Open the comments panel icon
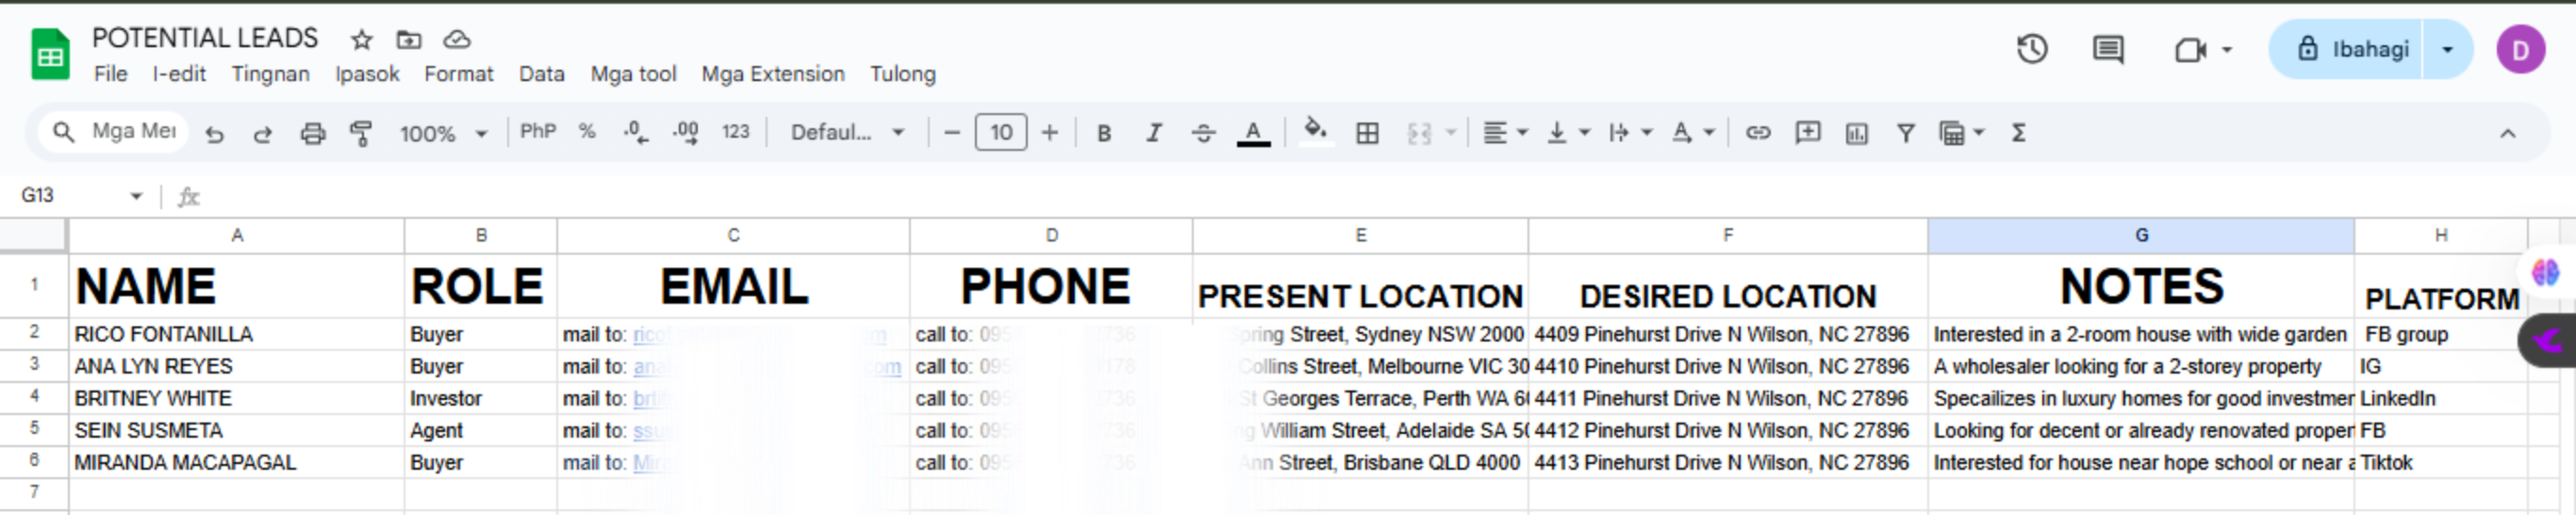This screenshot has width=2576, height=515. pyautogui.click(x=2108, y=49)
